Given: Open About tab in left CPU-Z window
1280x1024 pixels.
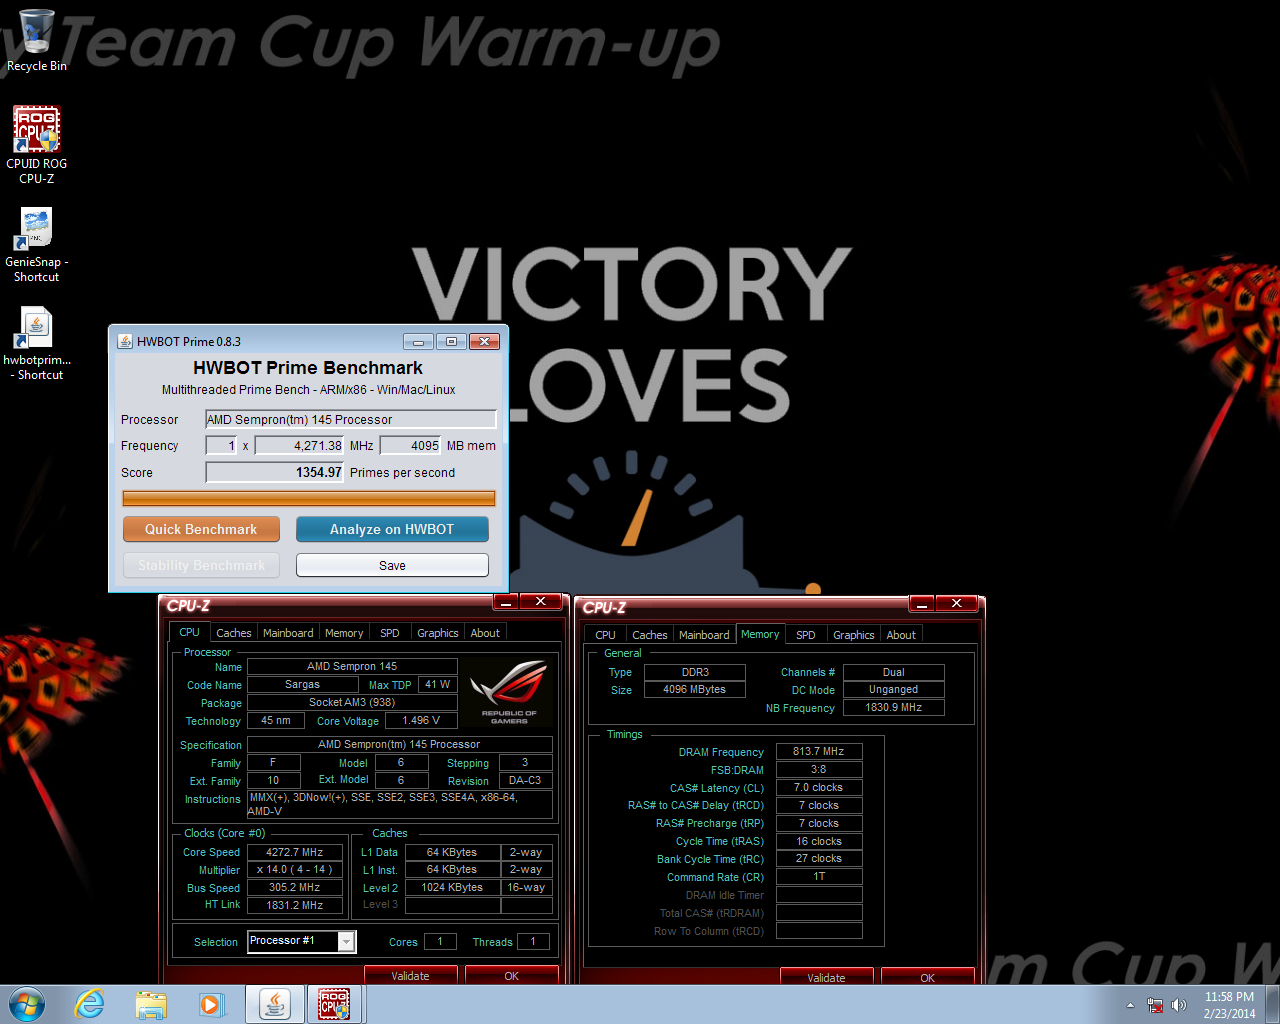Looking at the screenshot, I should [x=485, y=633].
